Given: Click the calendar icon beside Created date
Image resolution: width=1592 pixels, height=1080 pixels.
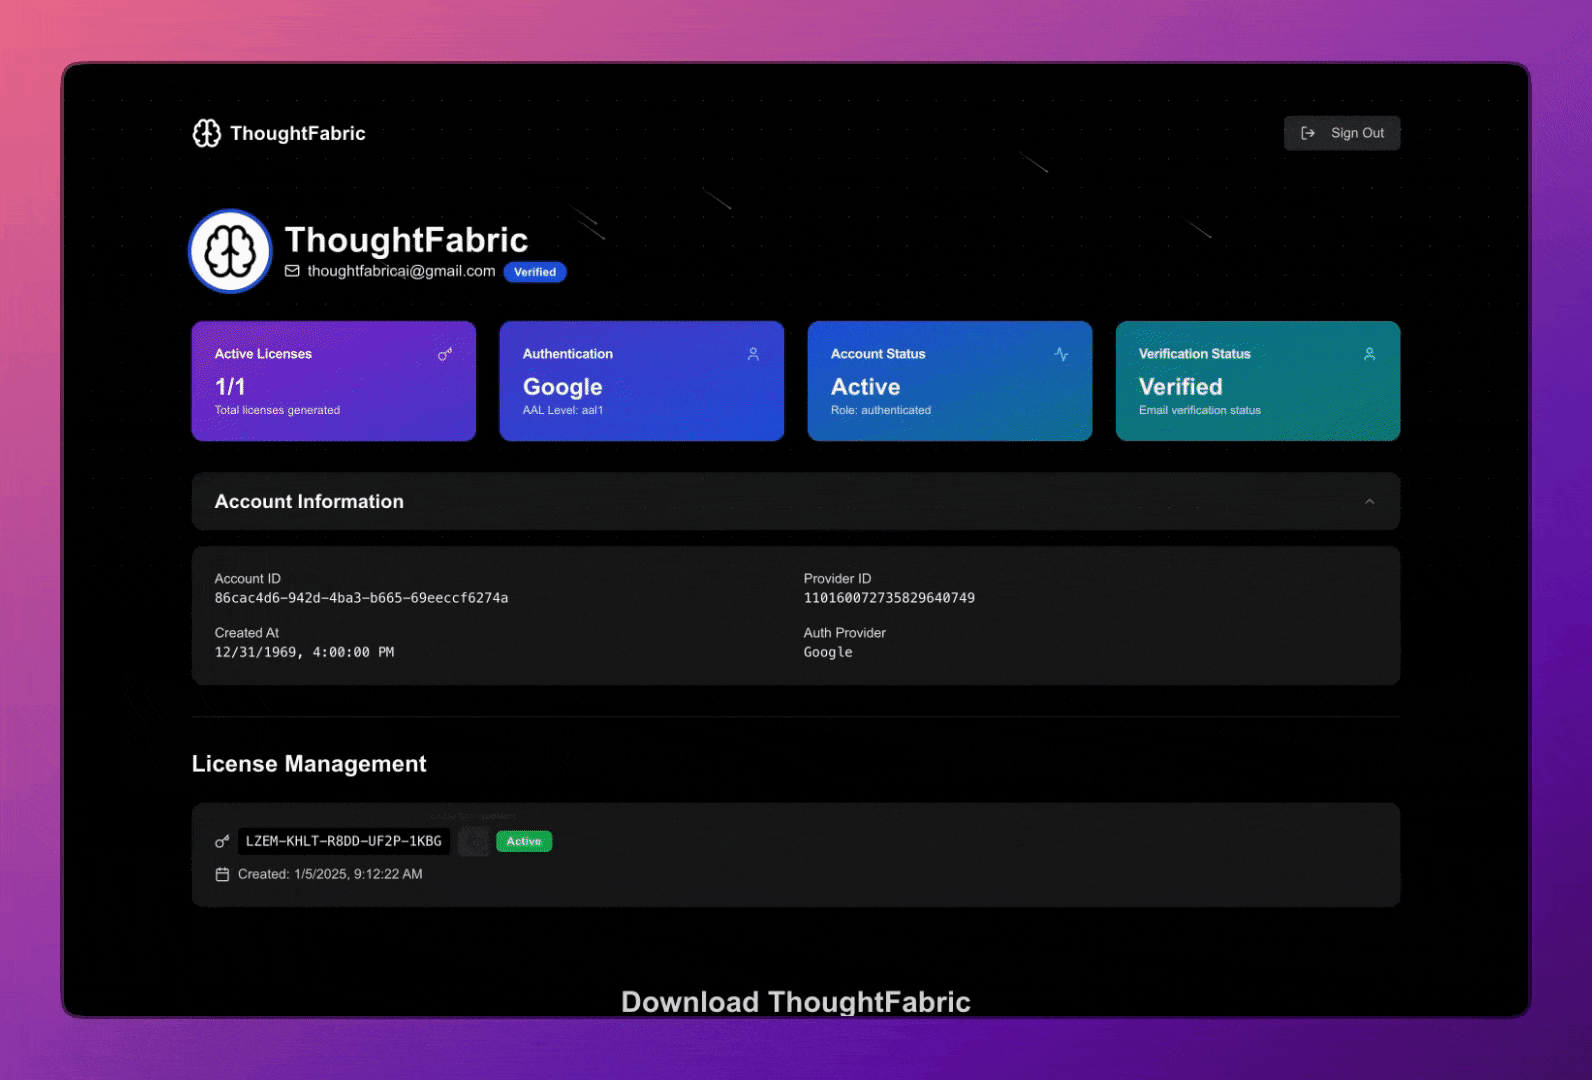Looking at the screenshot, I should (x=222, y=875).
